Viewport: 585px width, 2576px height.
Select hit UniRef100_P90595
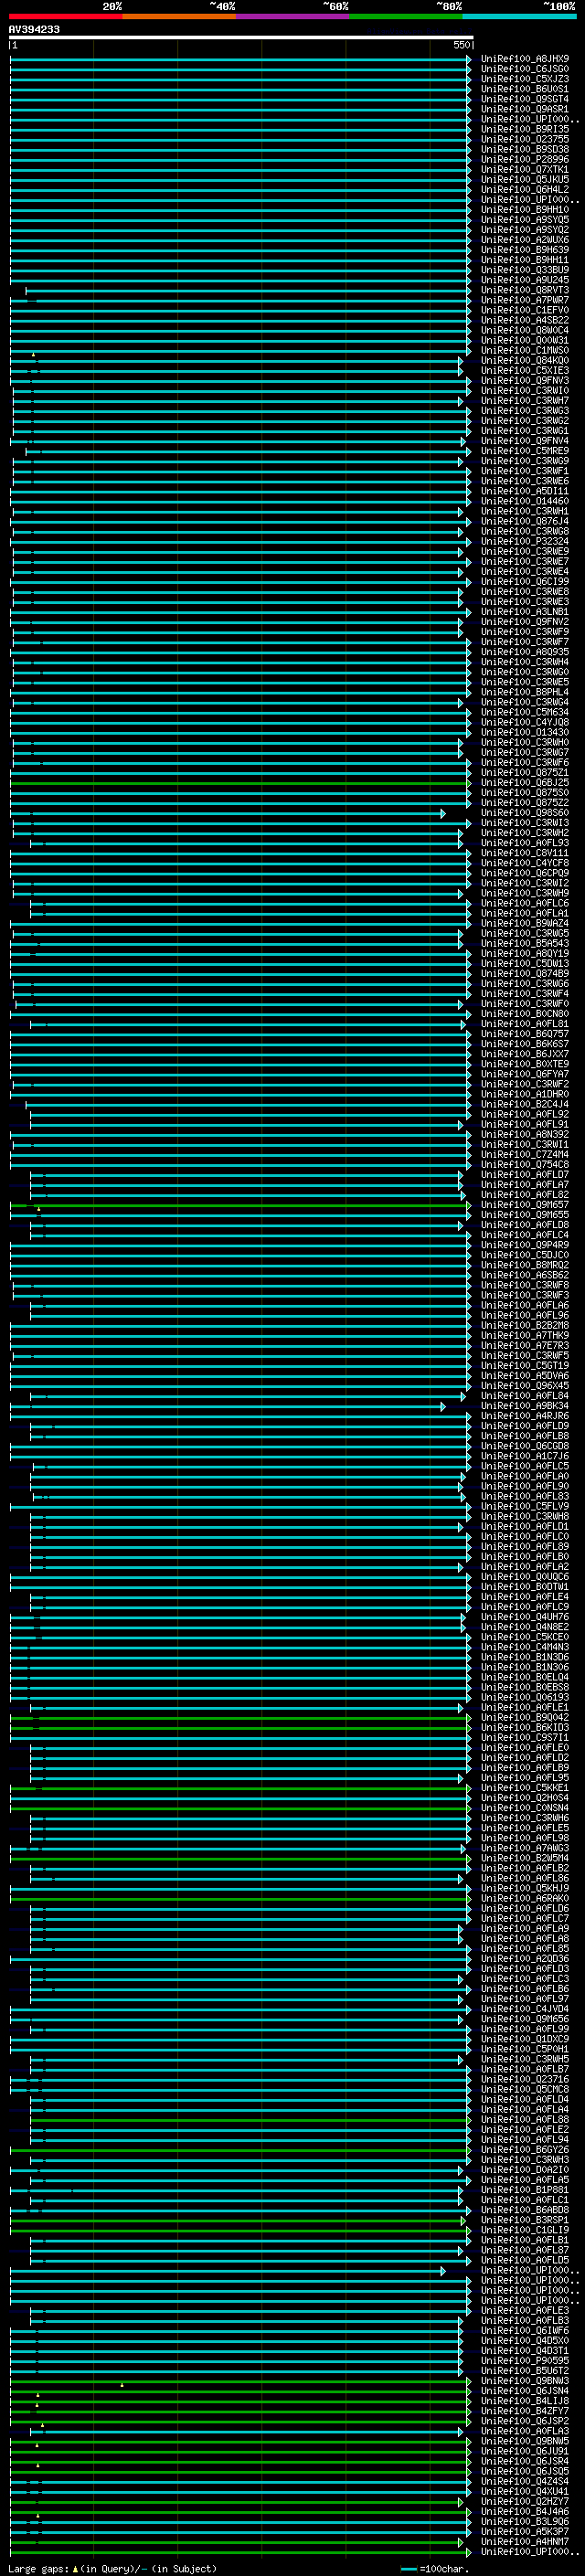click(x=525, y=2360)
